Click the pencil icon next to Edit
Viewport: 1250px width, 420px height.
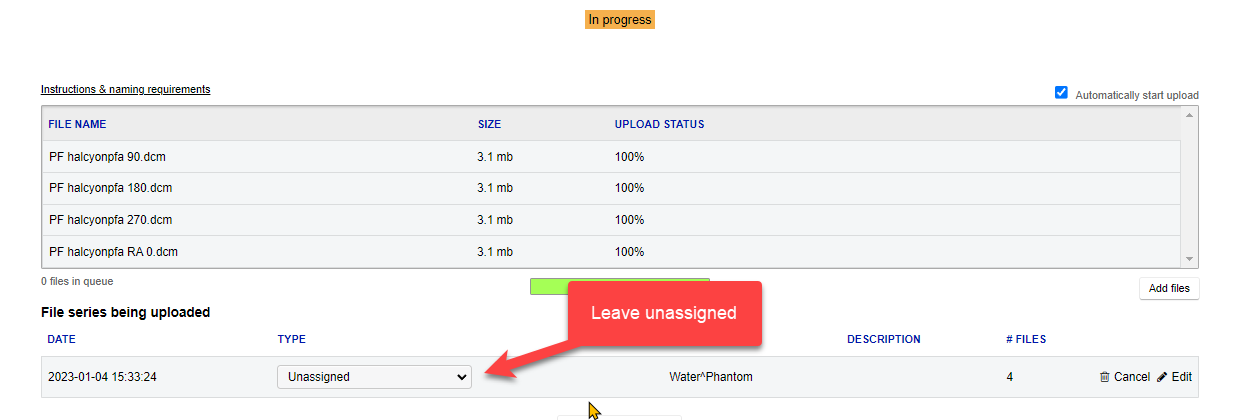(1161, 377)
